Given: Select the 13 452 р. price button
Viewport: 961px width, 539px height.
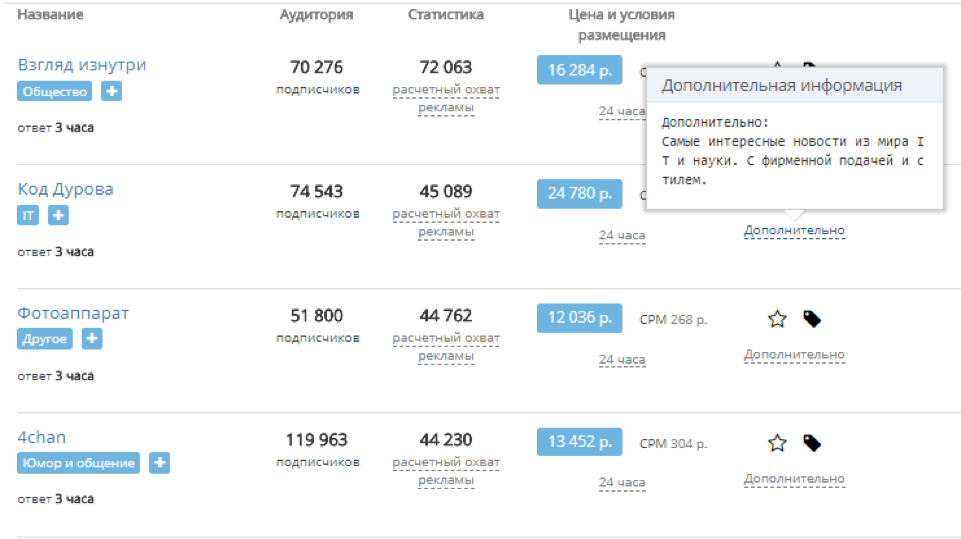Looking at the screenshot, I should pyautogui.click(x=579, y=442).
